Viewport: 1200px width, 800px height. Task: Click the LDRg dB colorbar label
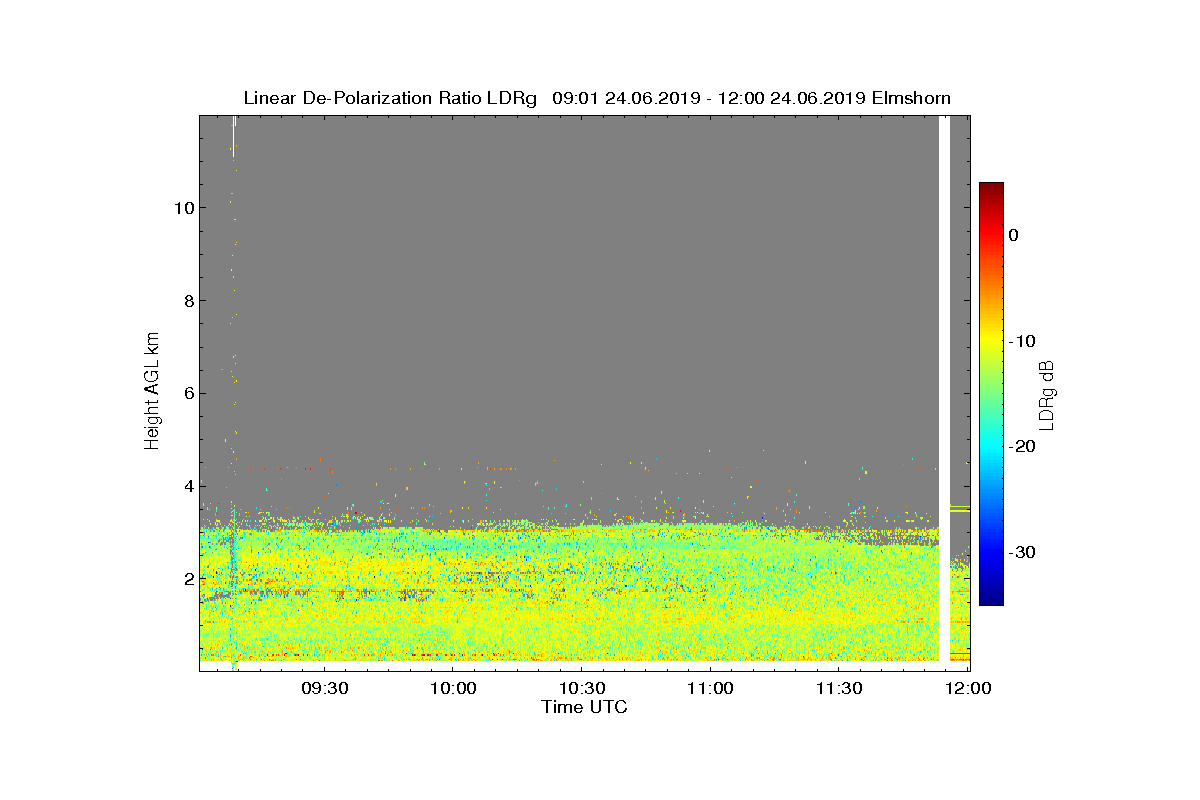1047,394
